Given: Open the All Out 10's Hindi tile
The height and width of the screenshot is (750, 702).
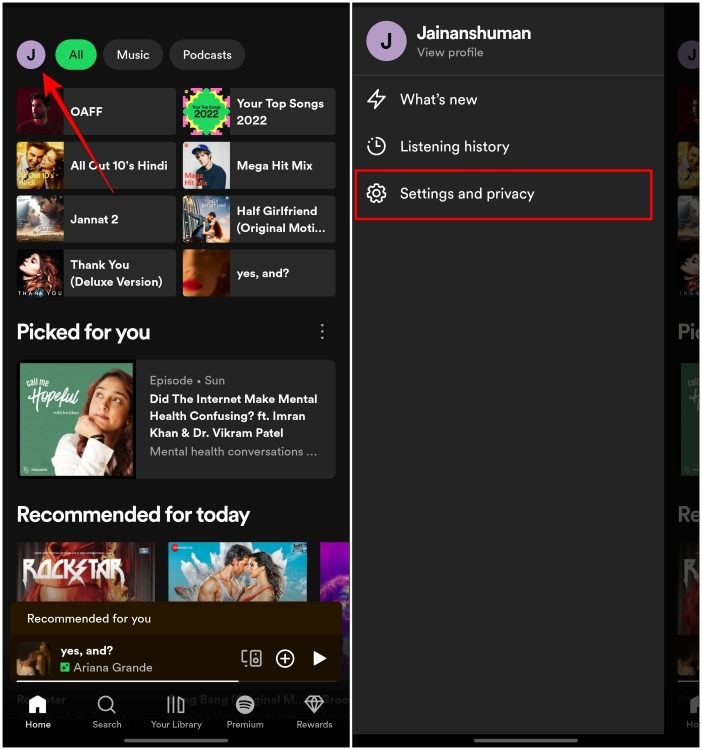Looking at the screenshot, I should (x=96, y=165).
